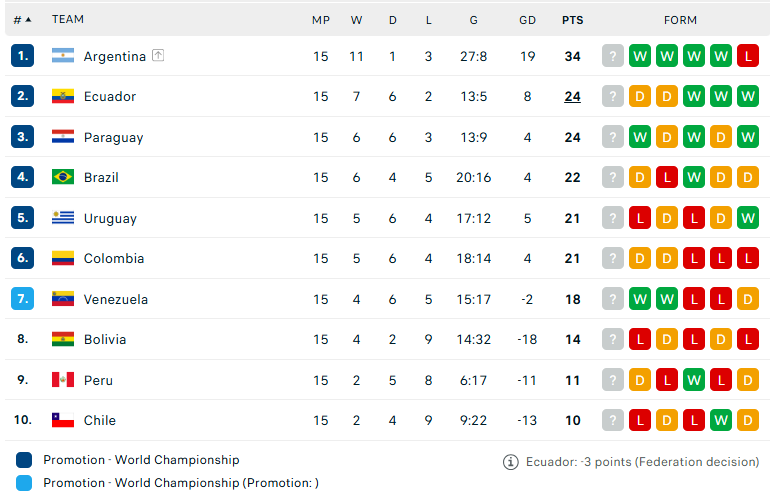The image size is (770, 496).
Task: Click Venezuela's light blue rank 7 badge
Action: click(23, 299)
